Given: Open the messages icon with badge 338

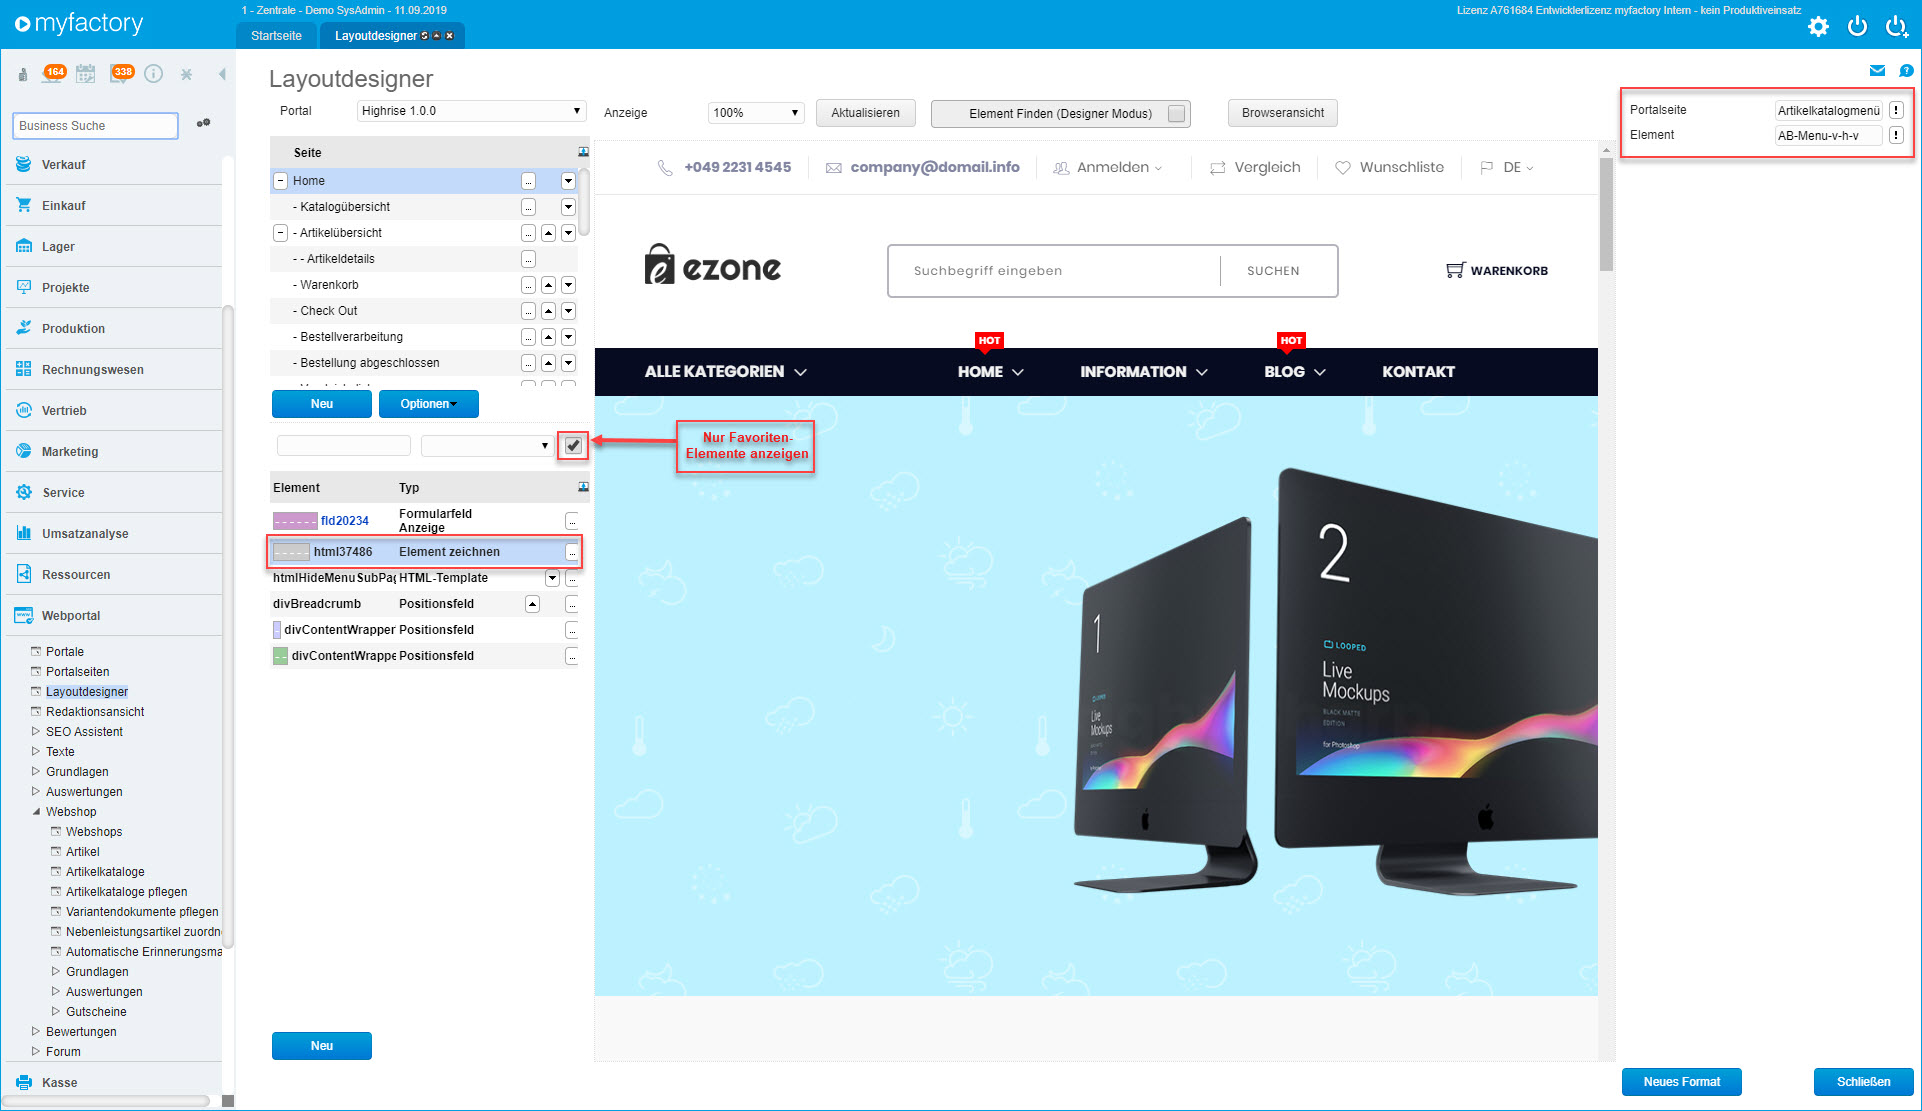Looking at the screenshot, I should coord(121,73).
